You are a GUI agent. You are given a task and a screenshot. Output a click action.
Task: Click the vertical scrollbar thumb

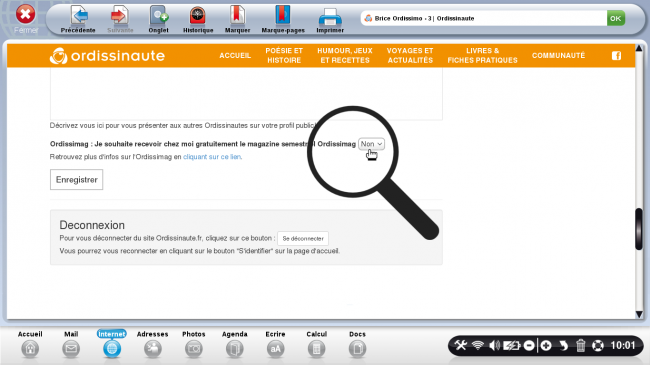[639, 229]
